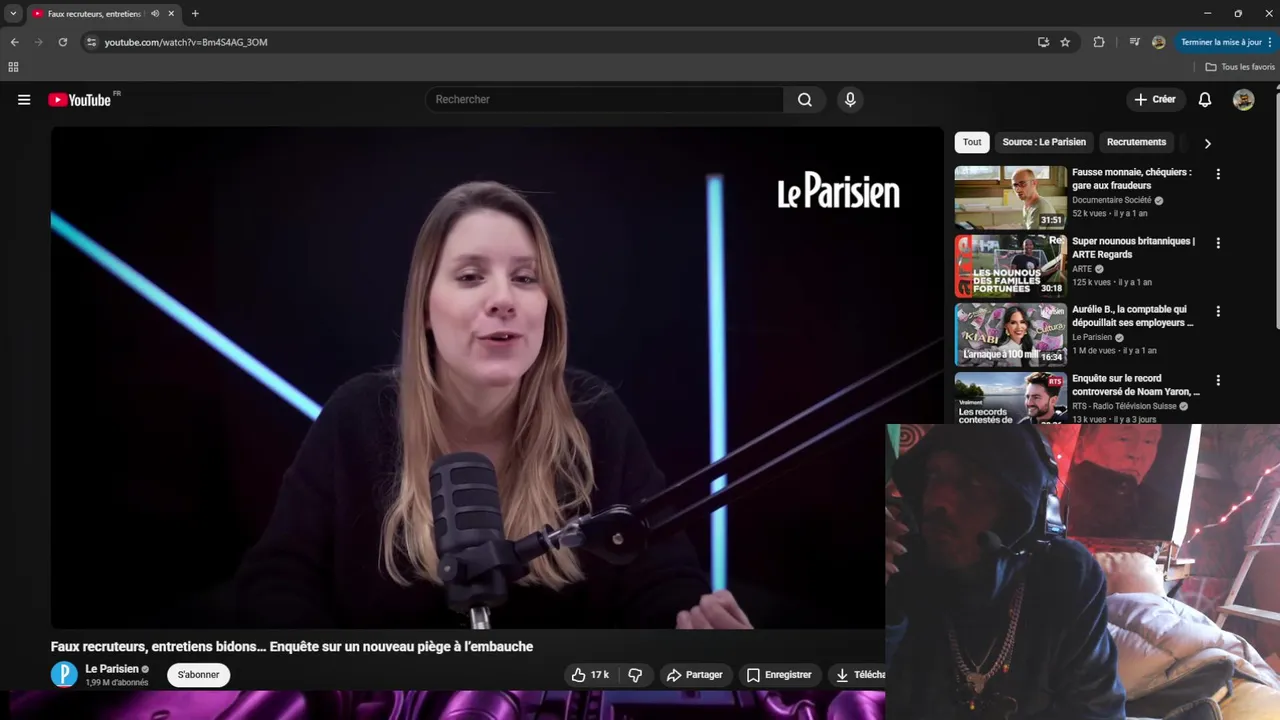Click the install app icon in address bar
Image resolution: width=1280 pixels, height=720 pixels.
pos(1043,42)
